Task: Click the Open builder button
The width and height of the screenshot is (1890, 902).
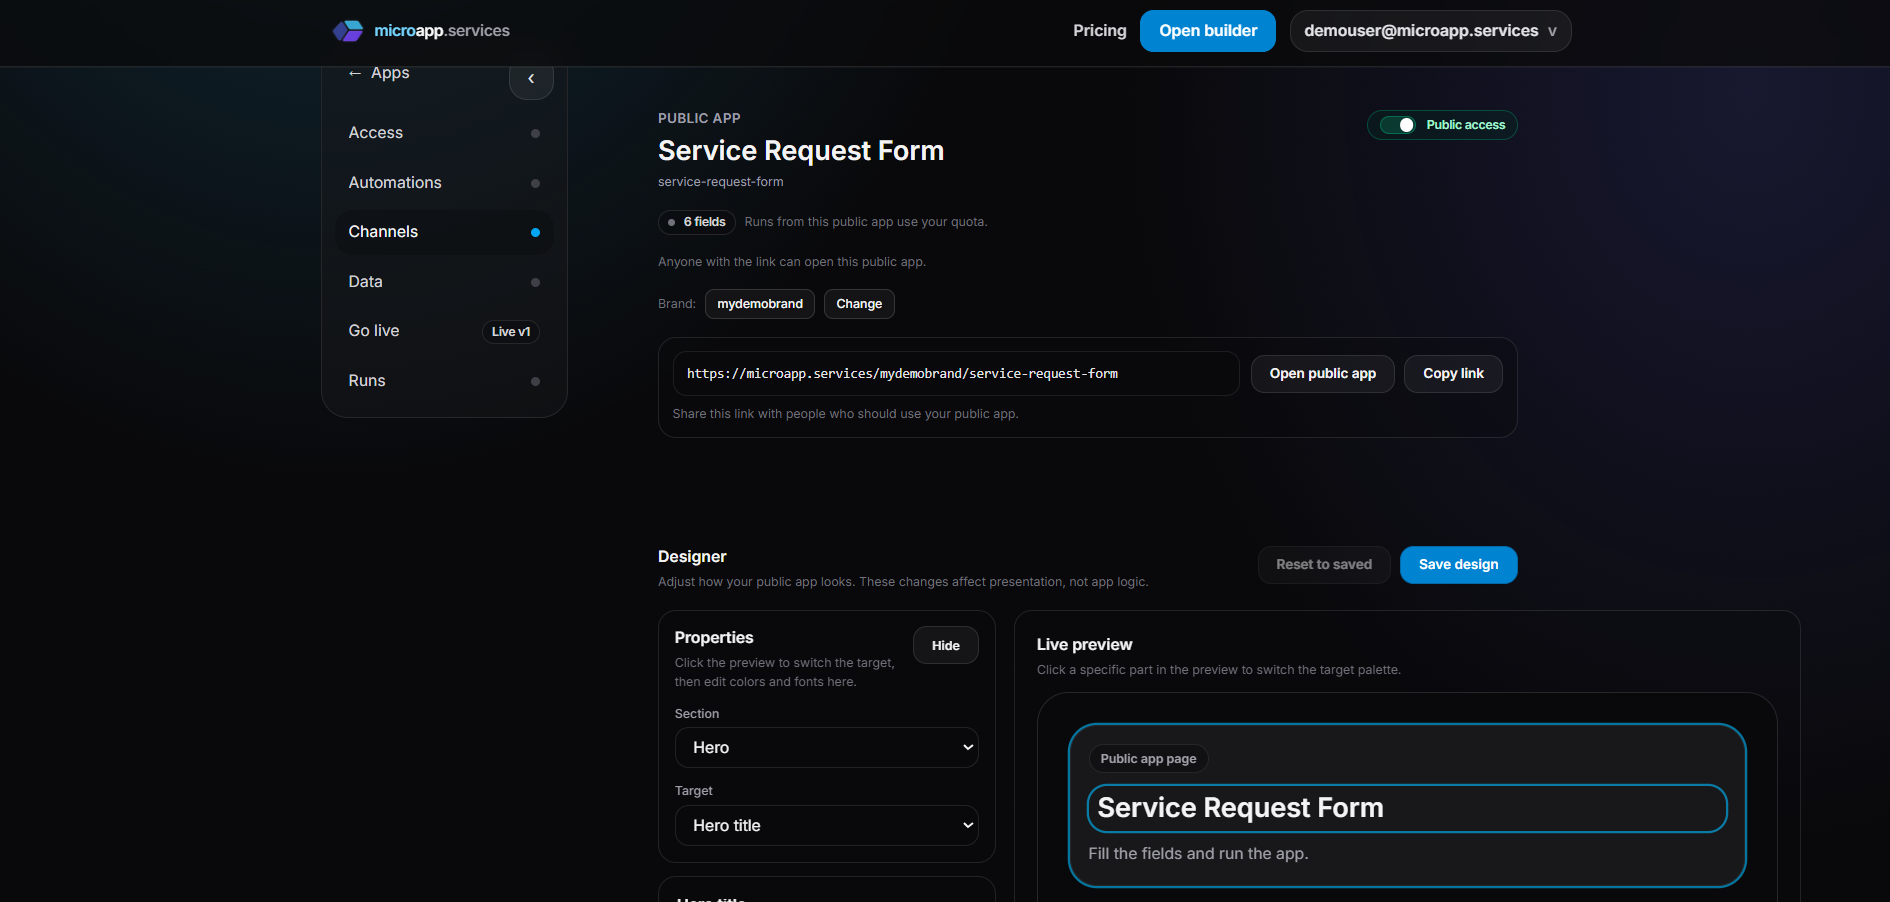Action: point(1207,31)
